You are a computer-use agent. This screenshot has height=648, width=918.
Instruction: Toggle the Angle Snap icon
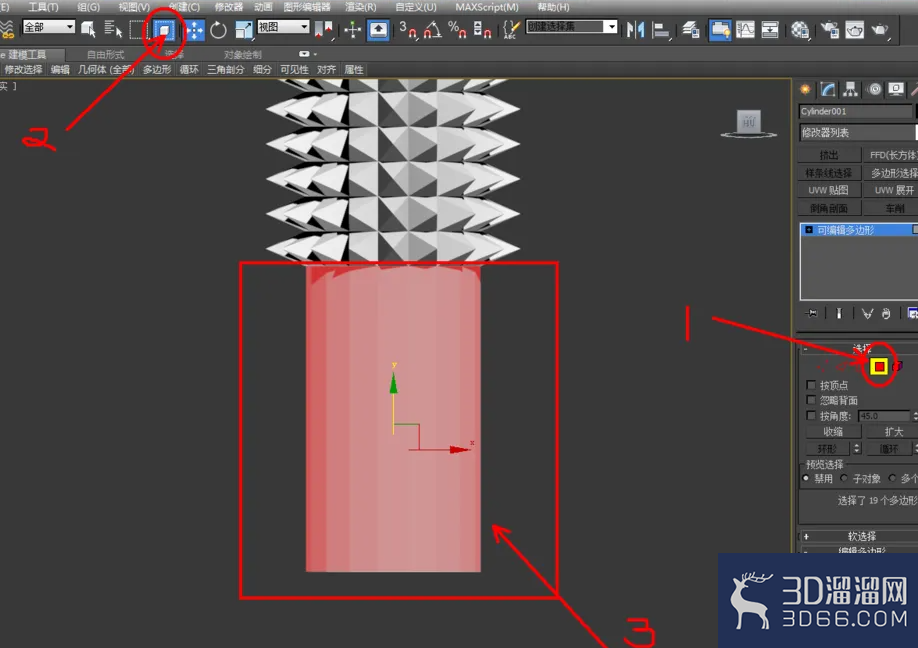[x=433, y=29]
